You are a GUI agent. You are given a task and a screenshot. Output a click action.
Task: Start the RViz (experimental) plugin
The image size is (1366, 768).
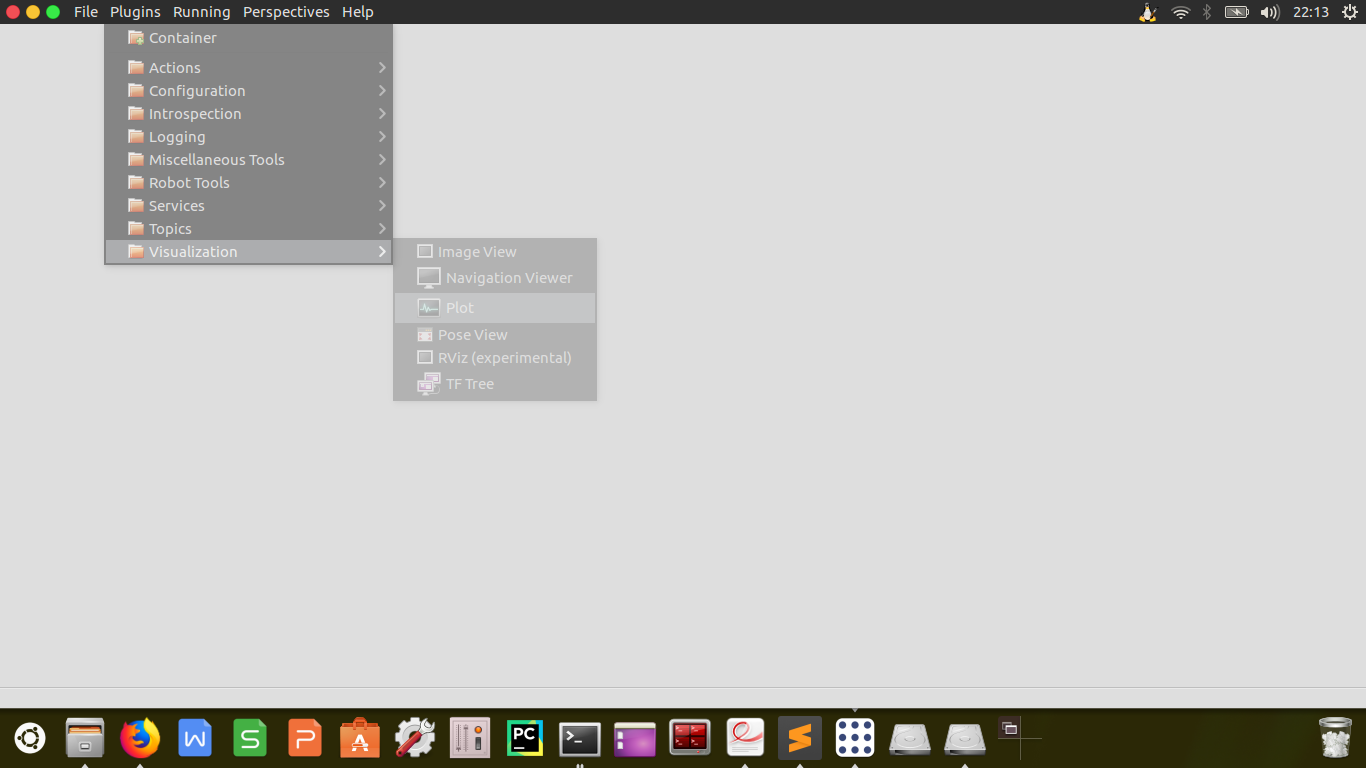tap(504, 358)
